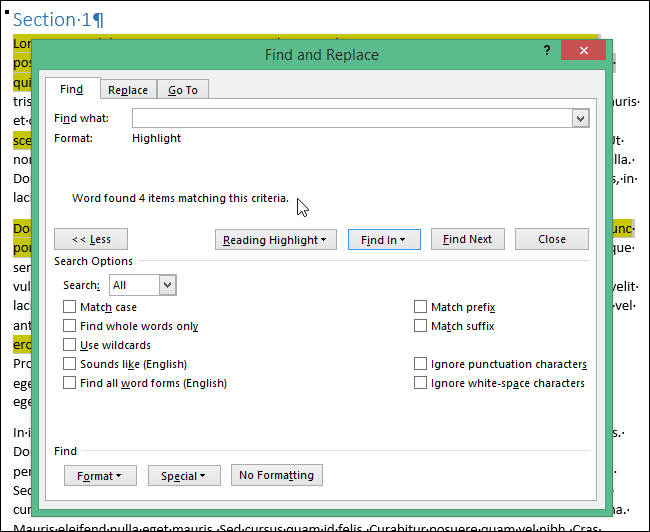The image size is (650, 532).
Task: Check Find all word forms (English)
Action: (70, 383)
